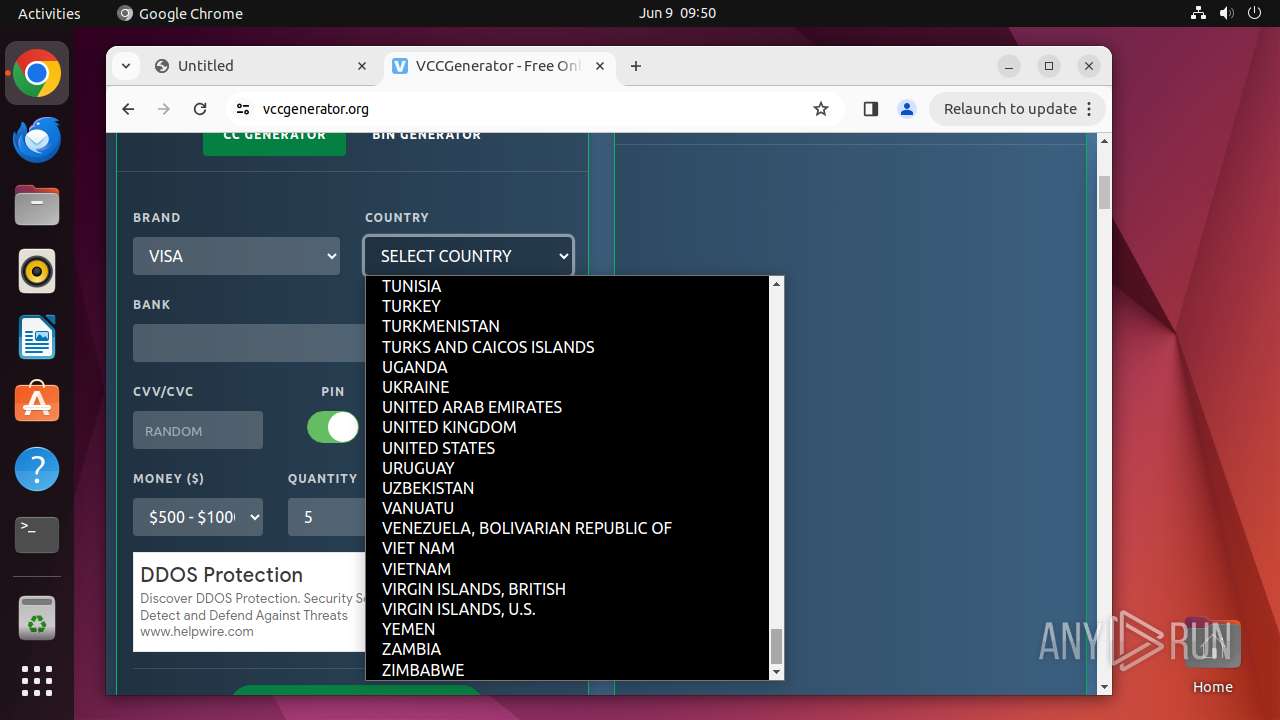The image size is (1280, 720).
Task: Focus the BANK input field
Action: [249, 343]
